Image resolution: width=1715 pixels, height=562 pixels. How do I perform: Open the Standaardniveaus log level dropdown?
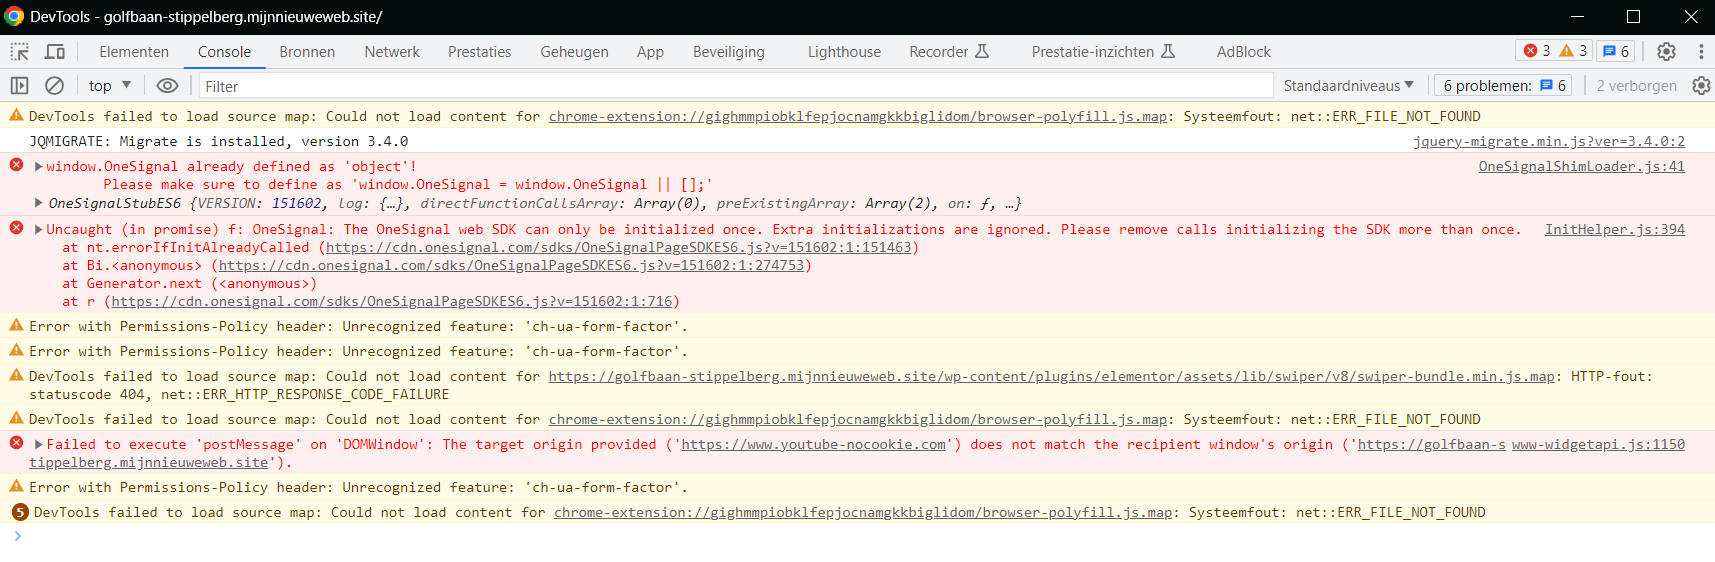coord(1348,86)
